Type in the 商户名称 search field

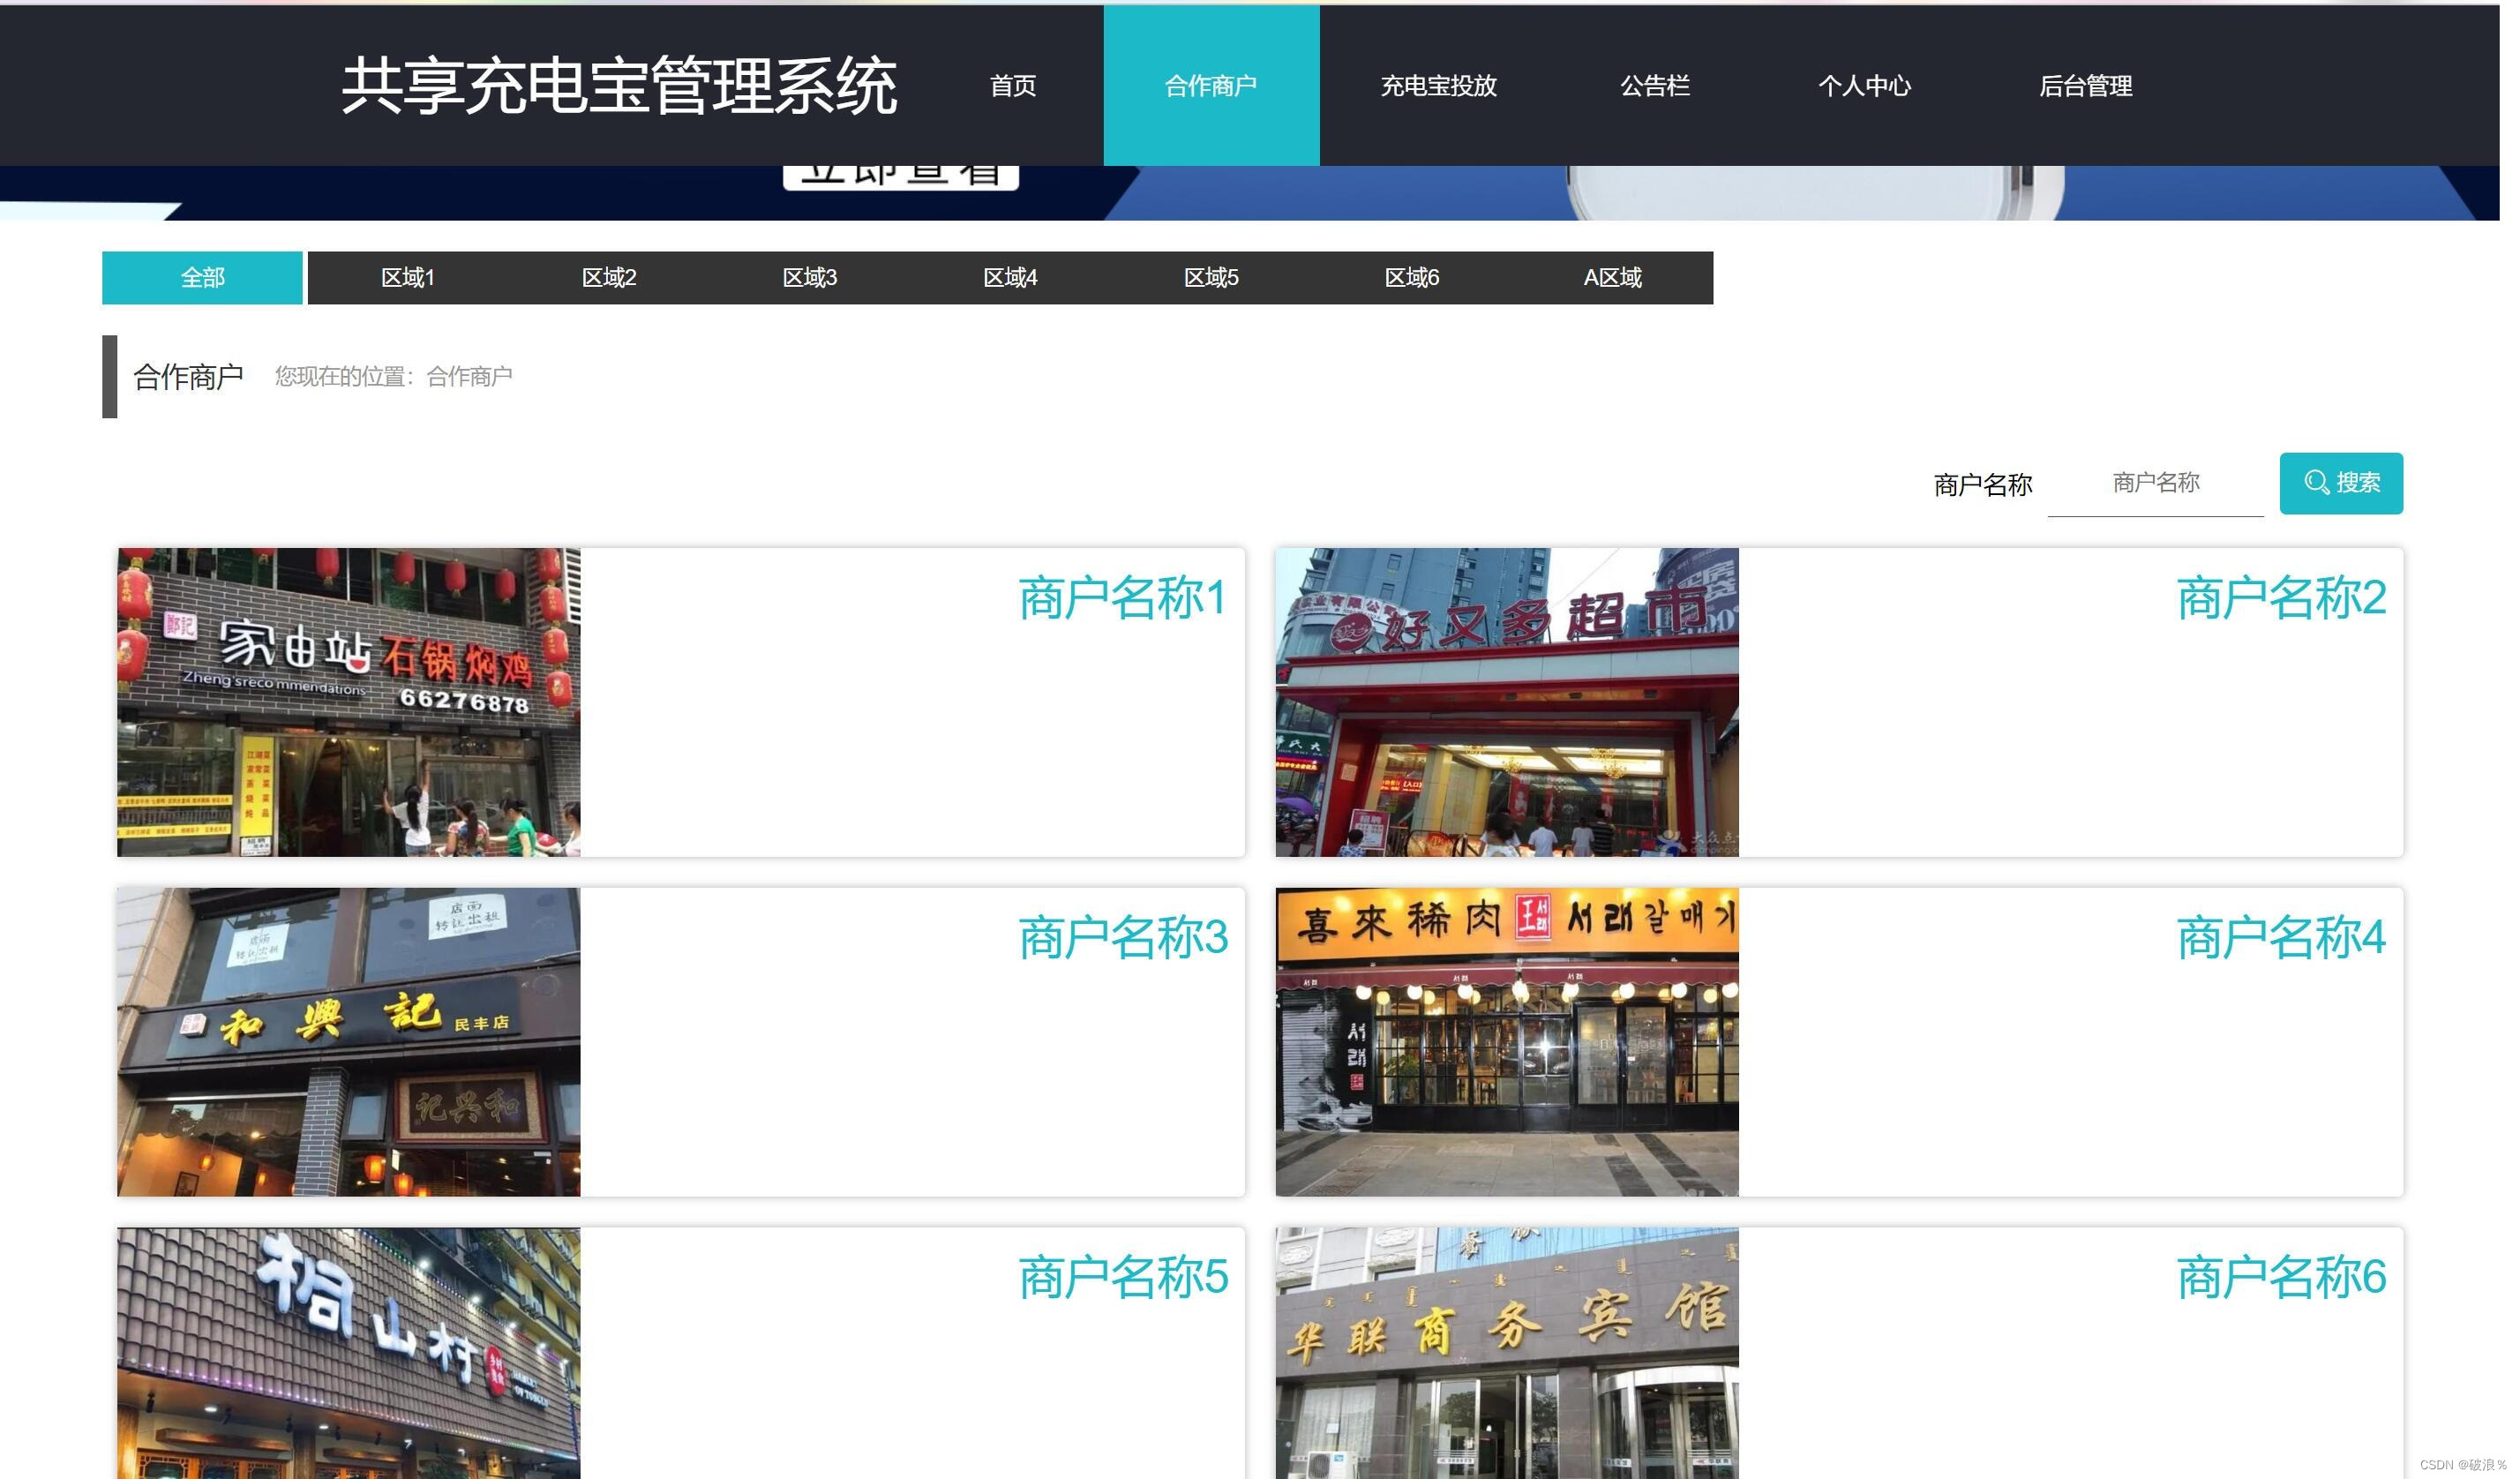2155,484
